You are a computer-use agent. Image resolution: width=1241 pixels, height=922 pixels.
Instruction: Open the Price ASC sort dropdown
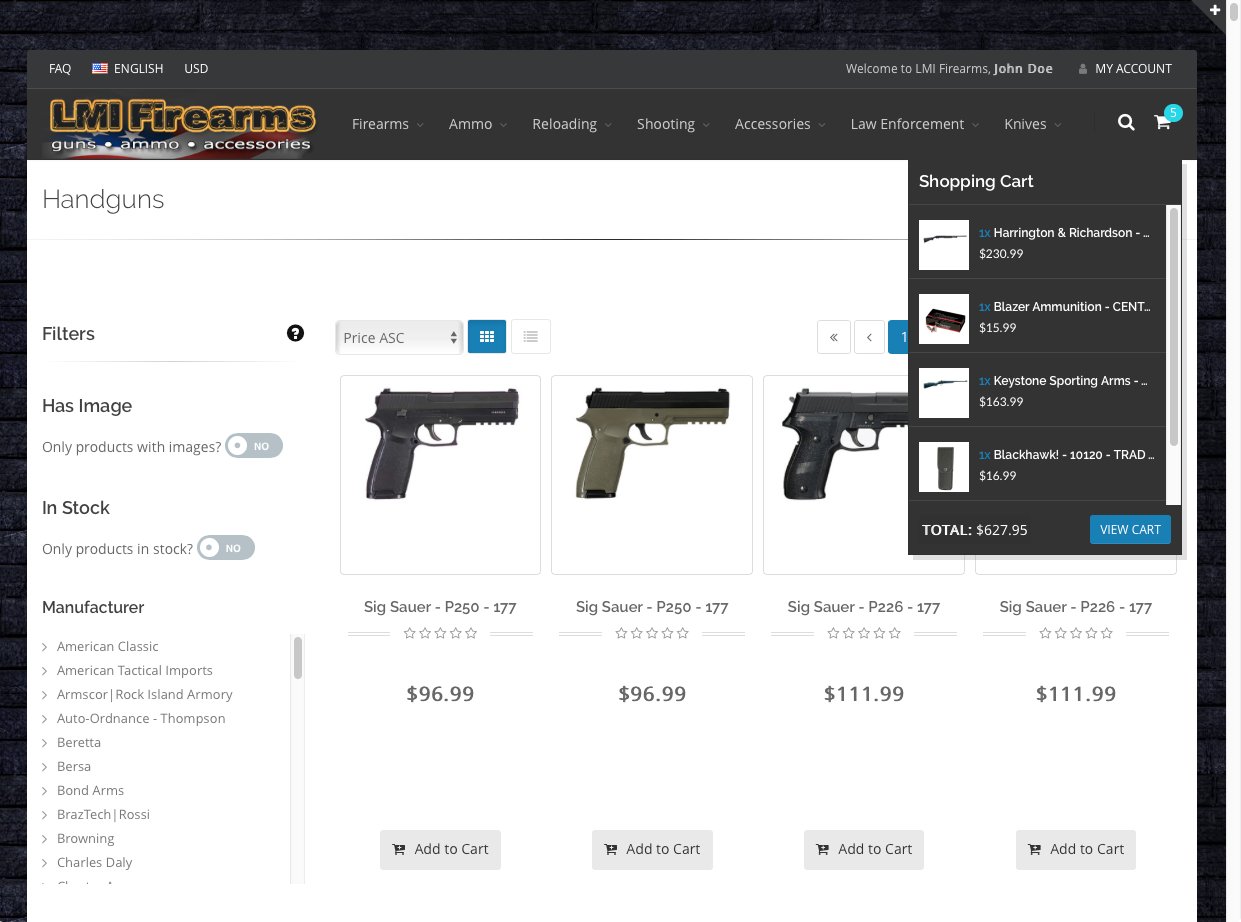399,338
